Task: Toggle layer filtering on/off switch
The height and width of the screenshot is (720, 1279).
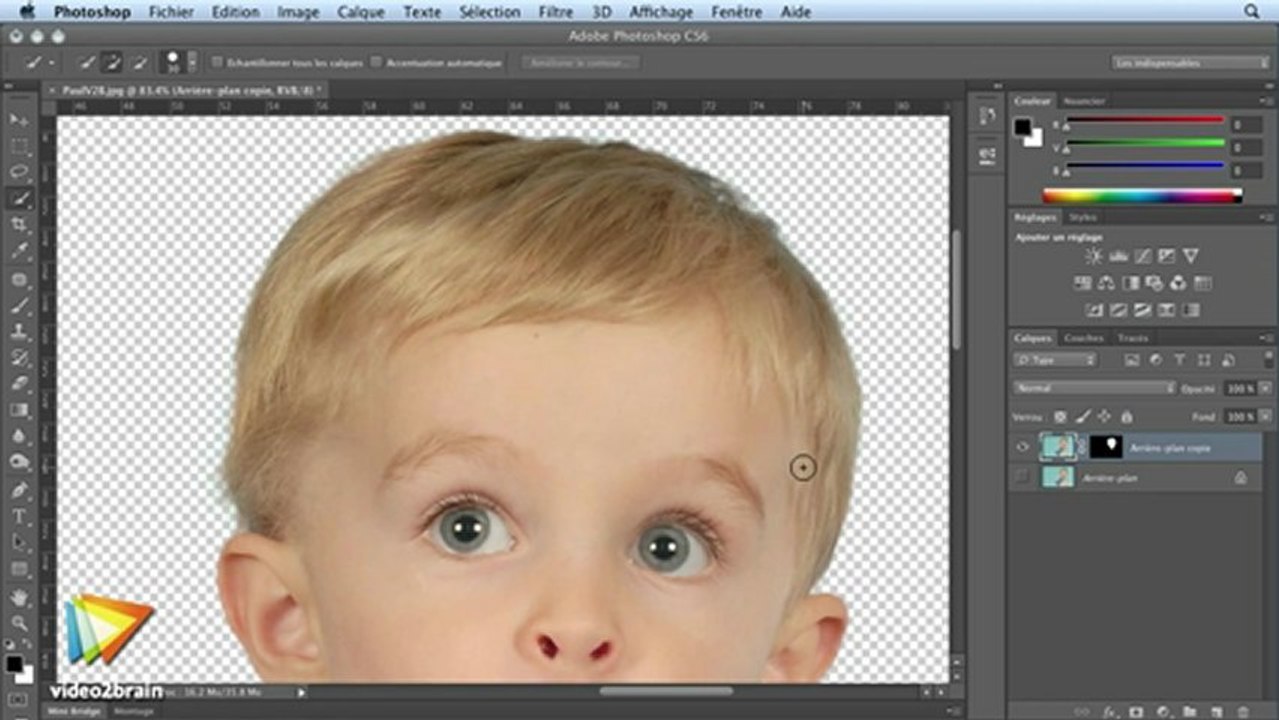Action: (x=1268, y=360)
